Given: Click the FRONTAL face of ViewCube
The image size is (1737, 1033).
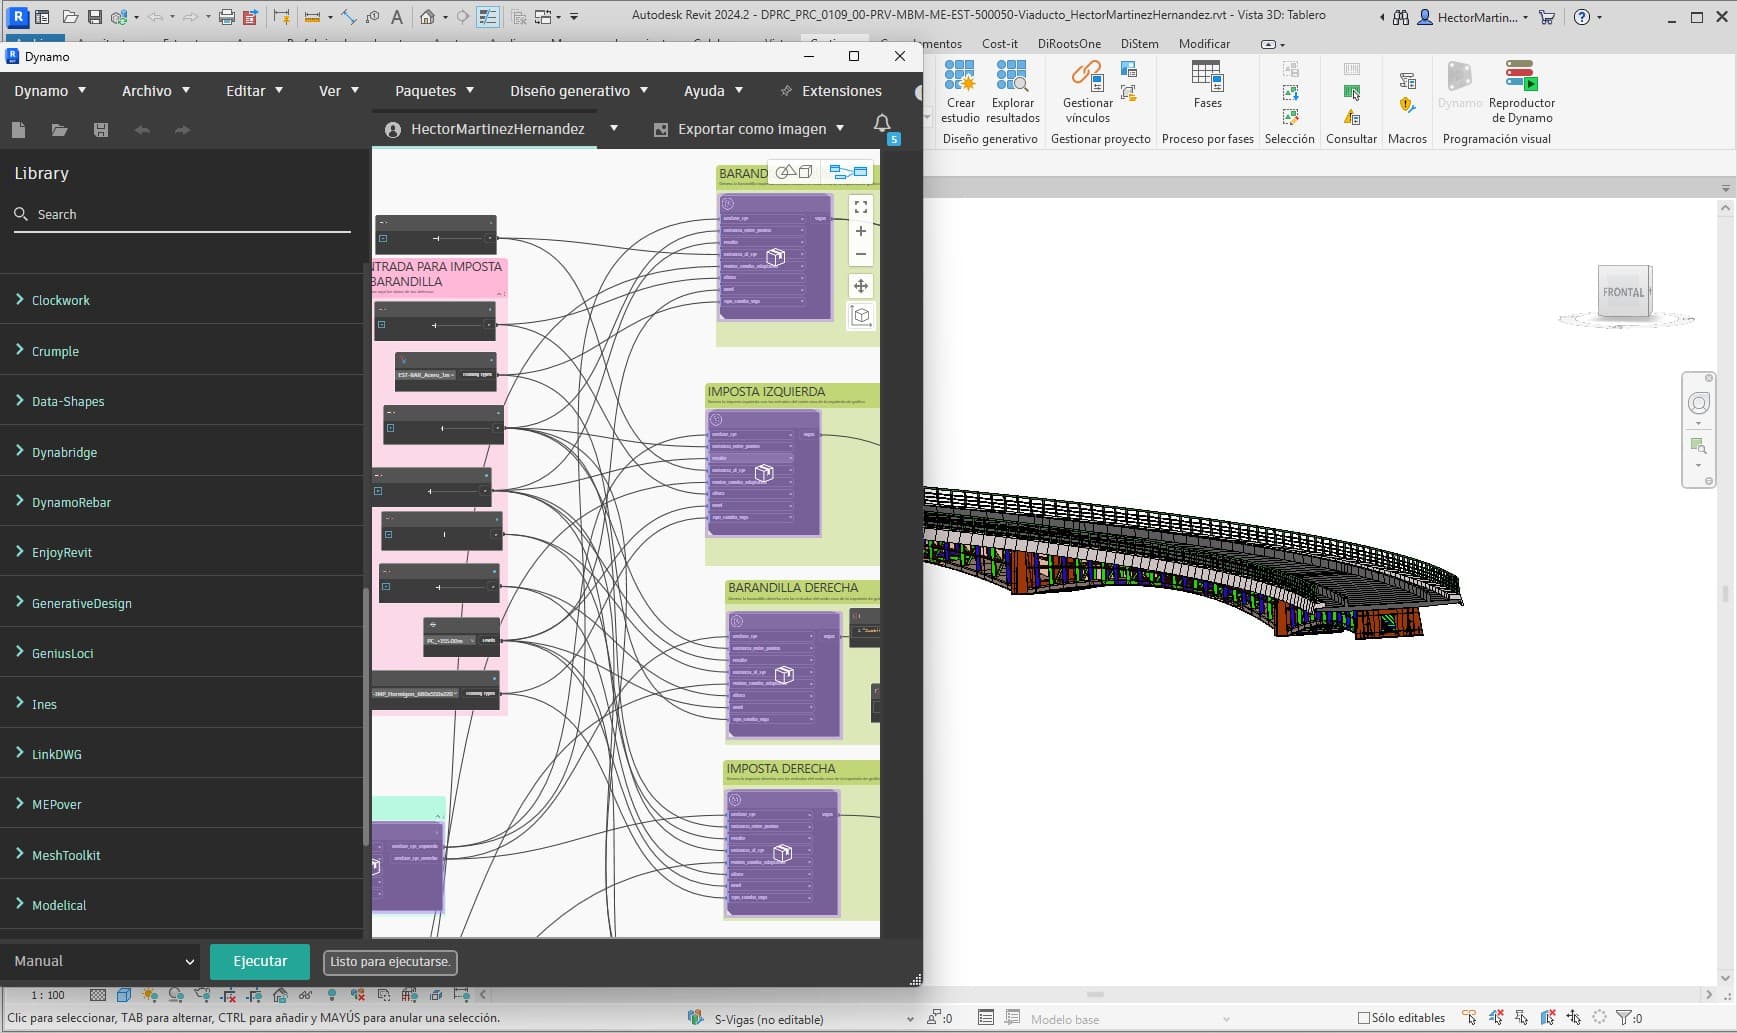Looking at the screenshot, I should [x=1623, y=292].
